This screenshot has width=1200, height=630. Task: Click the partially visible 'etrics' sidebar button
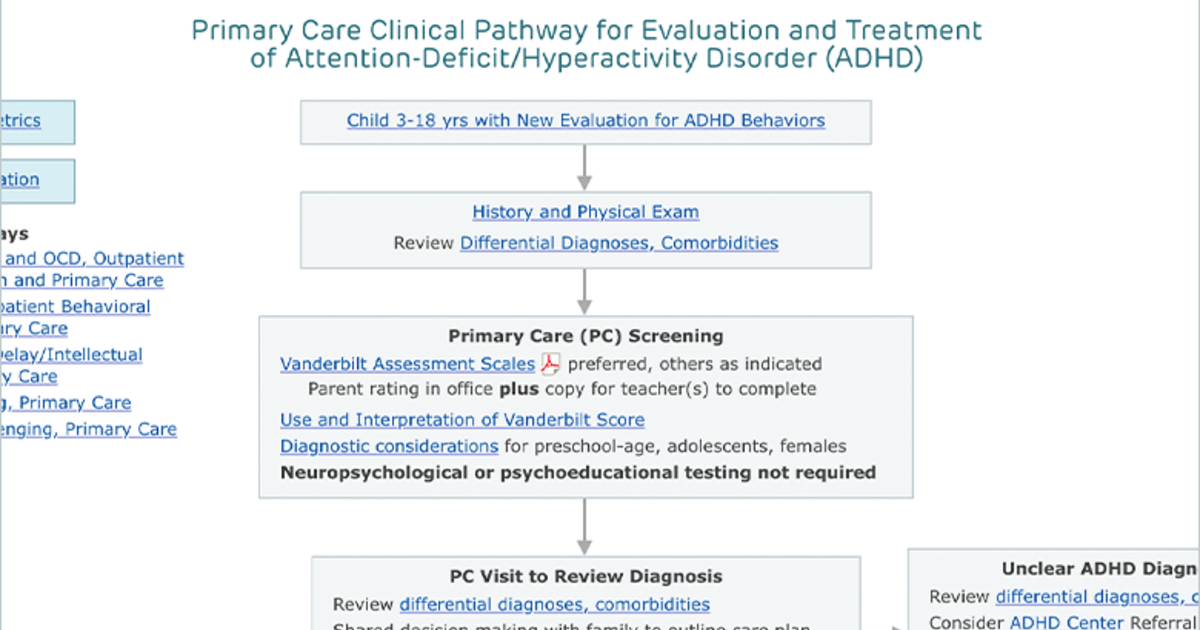[x=36, y=121]
